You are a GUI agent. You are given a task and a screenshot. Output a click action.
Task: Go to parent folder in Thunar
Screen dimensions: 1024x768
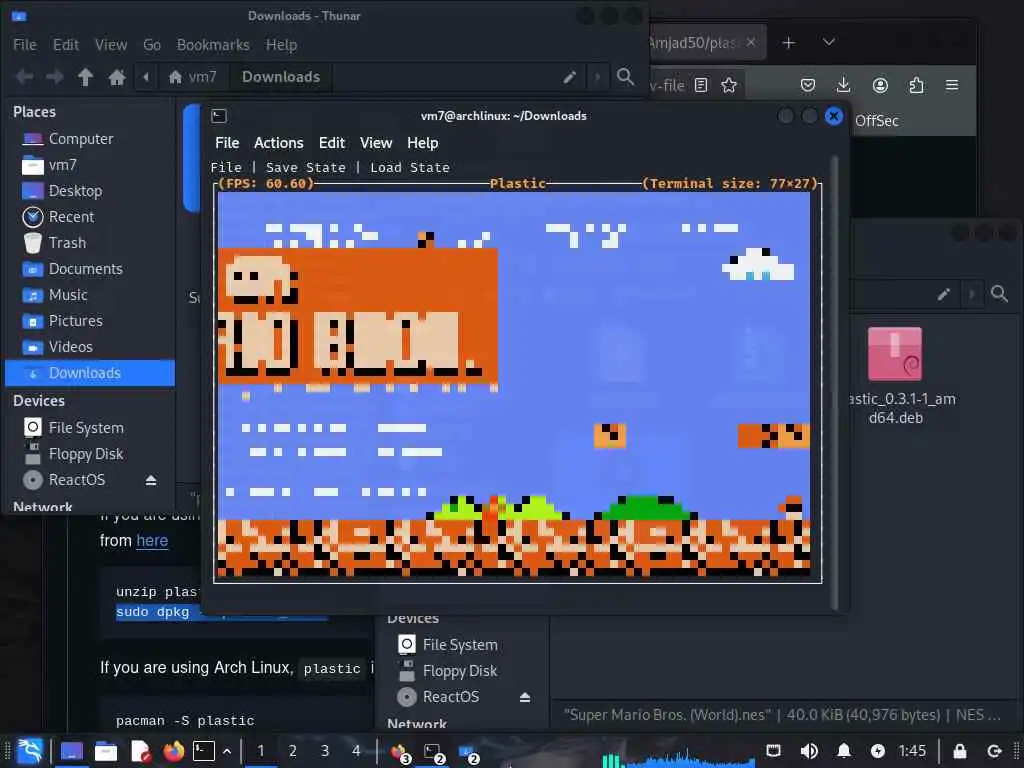86,77
